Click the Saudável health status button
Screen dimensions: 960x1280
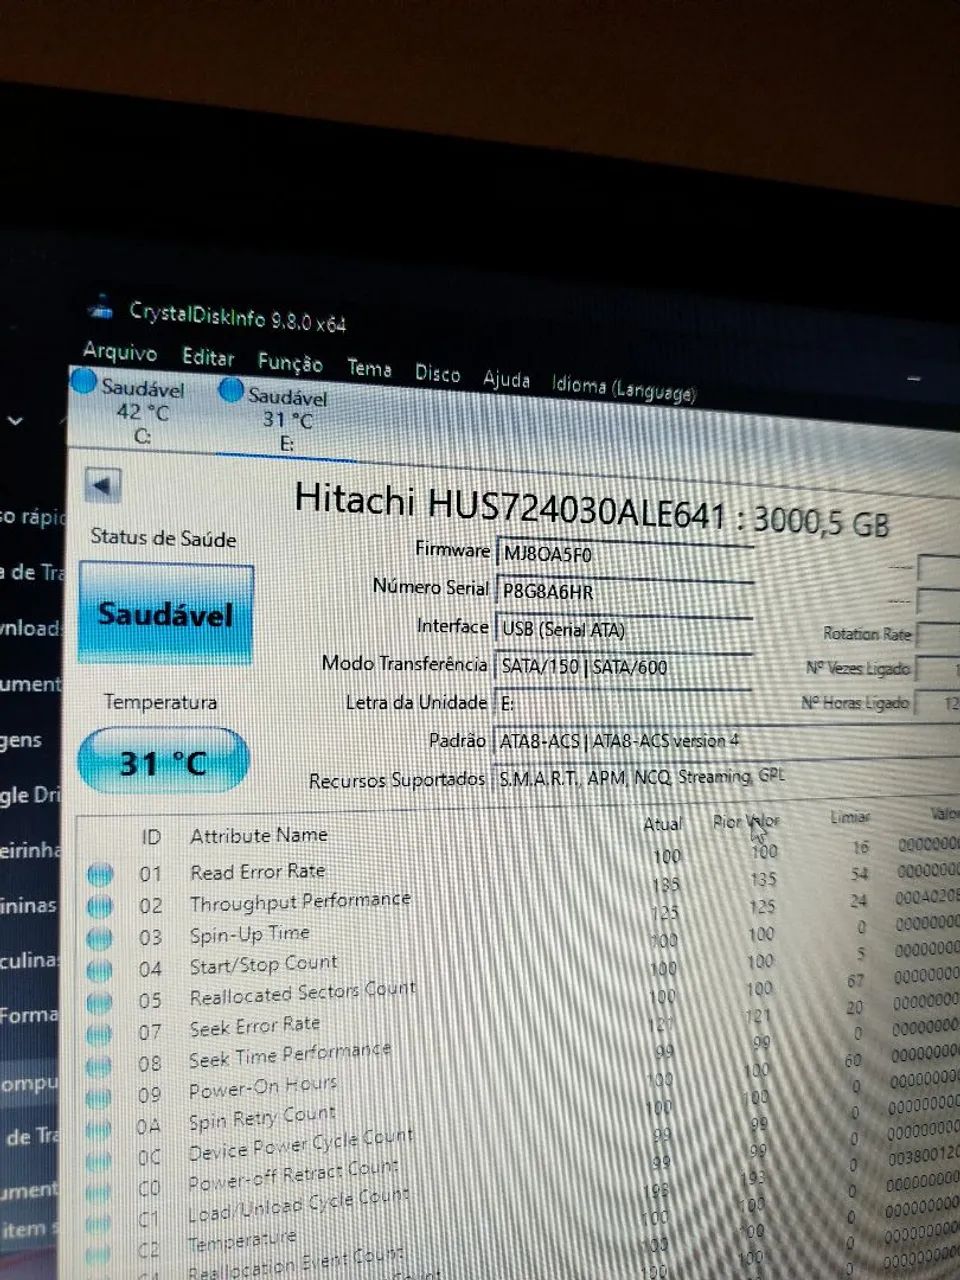click(165, 612)
